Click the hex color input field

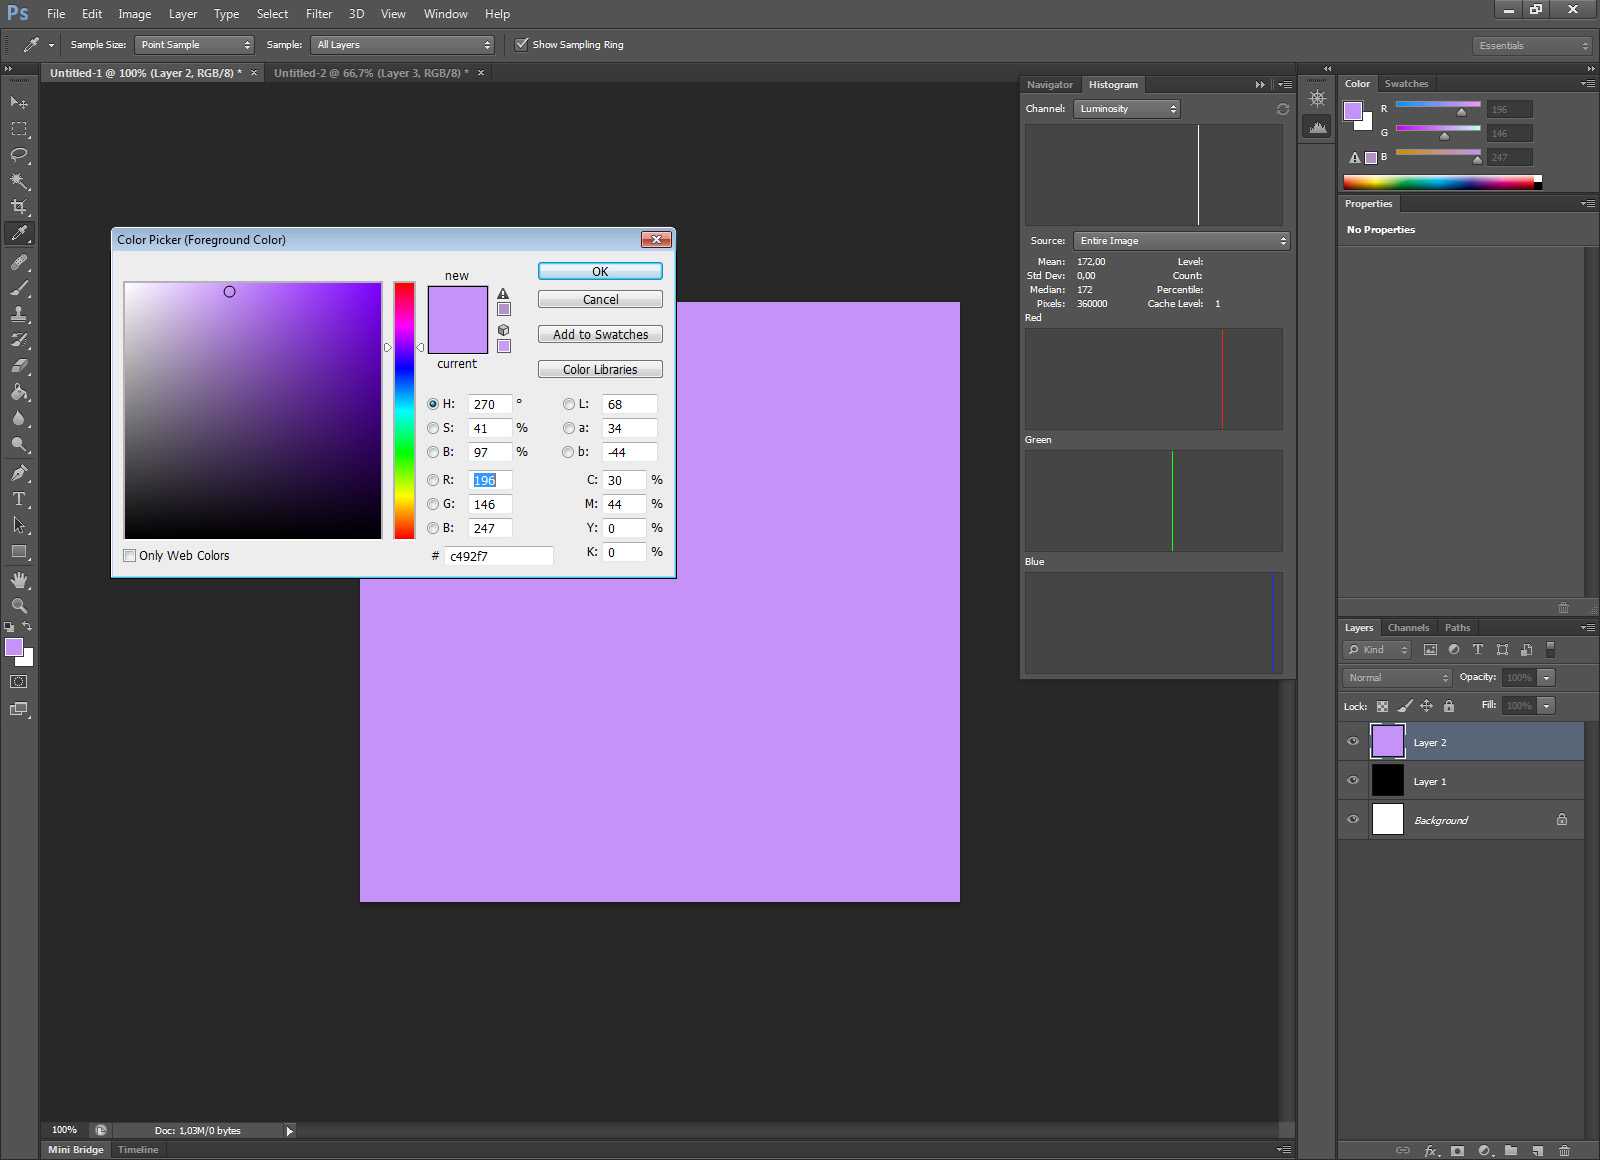click(498, 556)
